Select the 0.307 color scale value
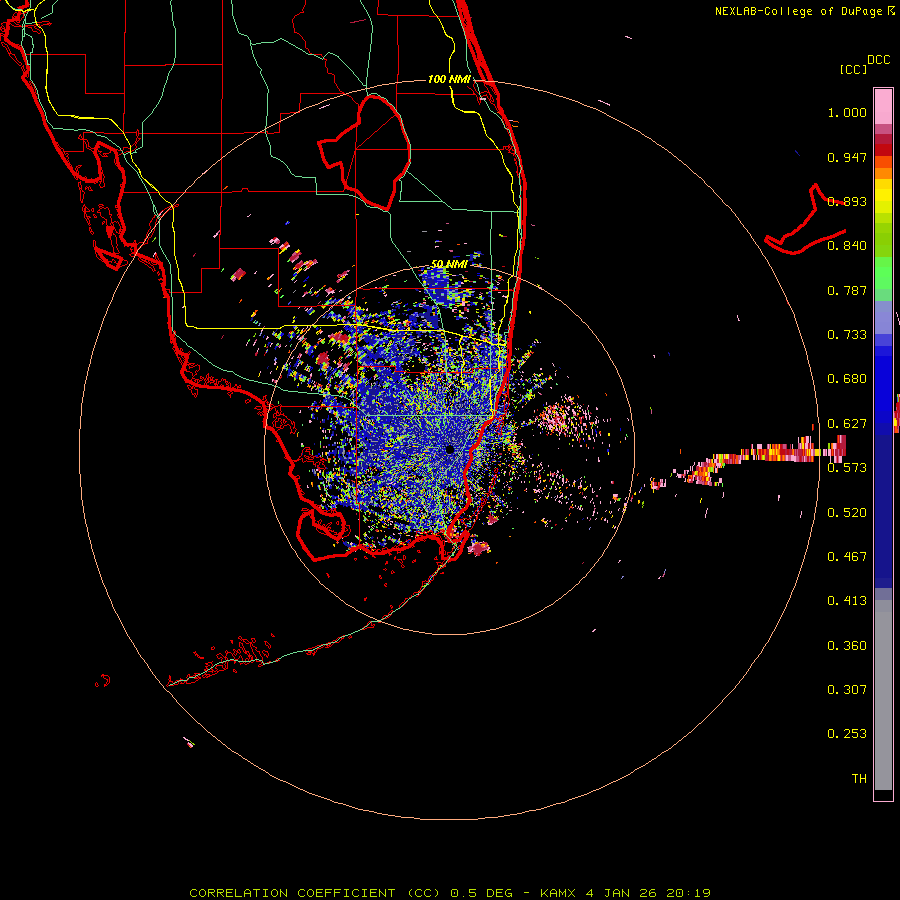This screenshot has height=900, width=900. (x=847, y=690)
